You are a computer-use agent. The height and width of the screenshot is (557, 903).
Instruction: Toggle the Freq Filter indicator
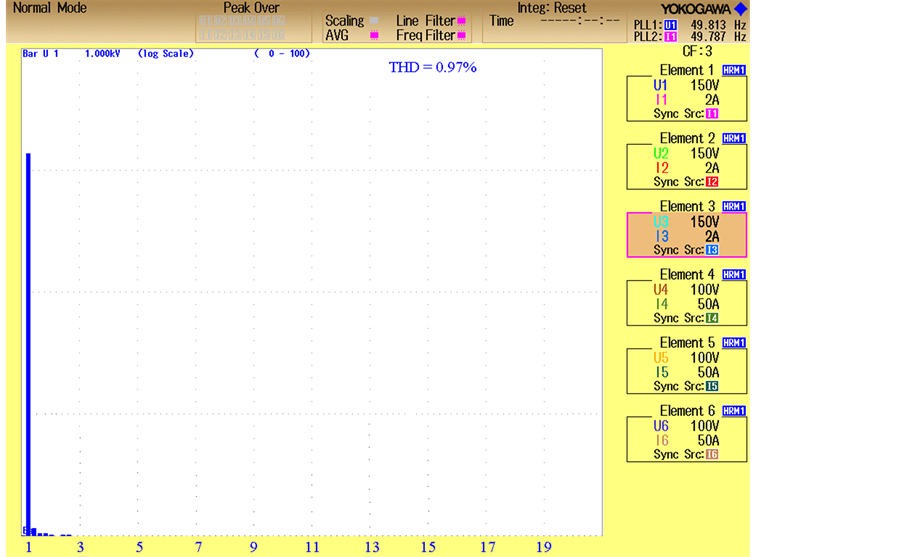[461, 35]
